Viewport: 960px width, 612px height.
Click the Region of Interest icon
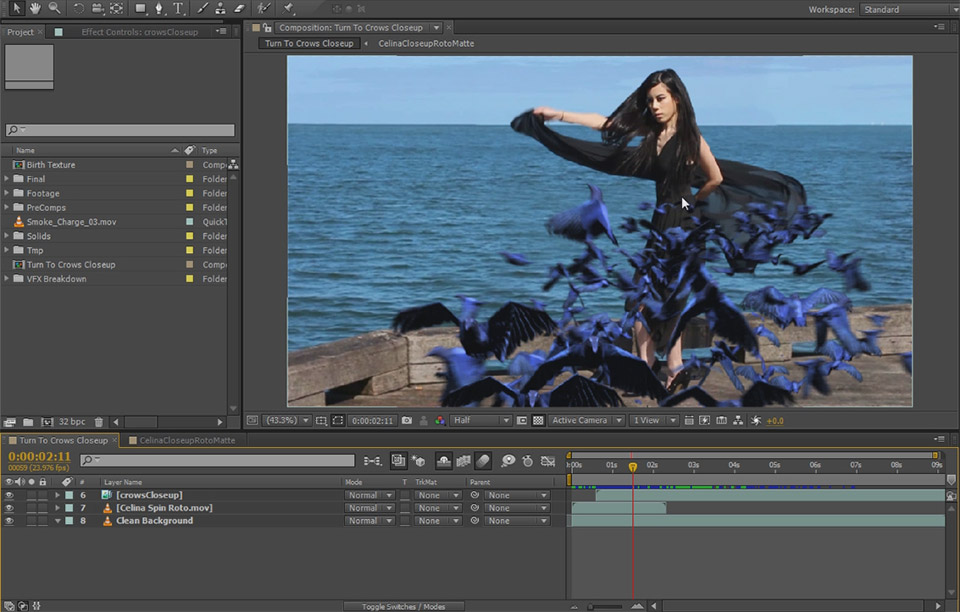[x=337, y=420]
